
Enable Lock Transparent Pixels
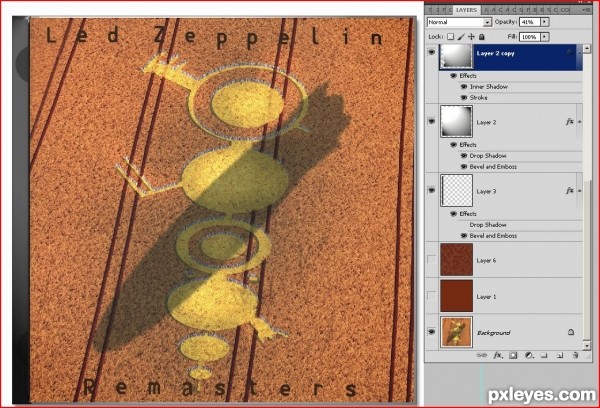(x=451, y=37)
